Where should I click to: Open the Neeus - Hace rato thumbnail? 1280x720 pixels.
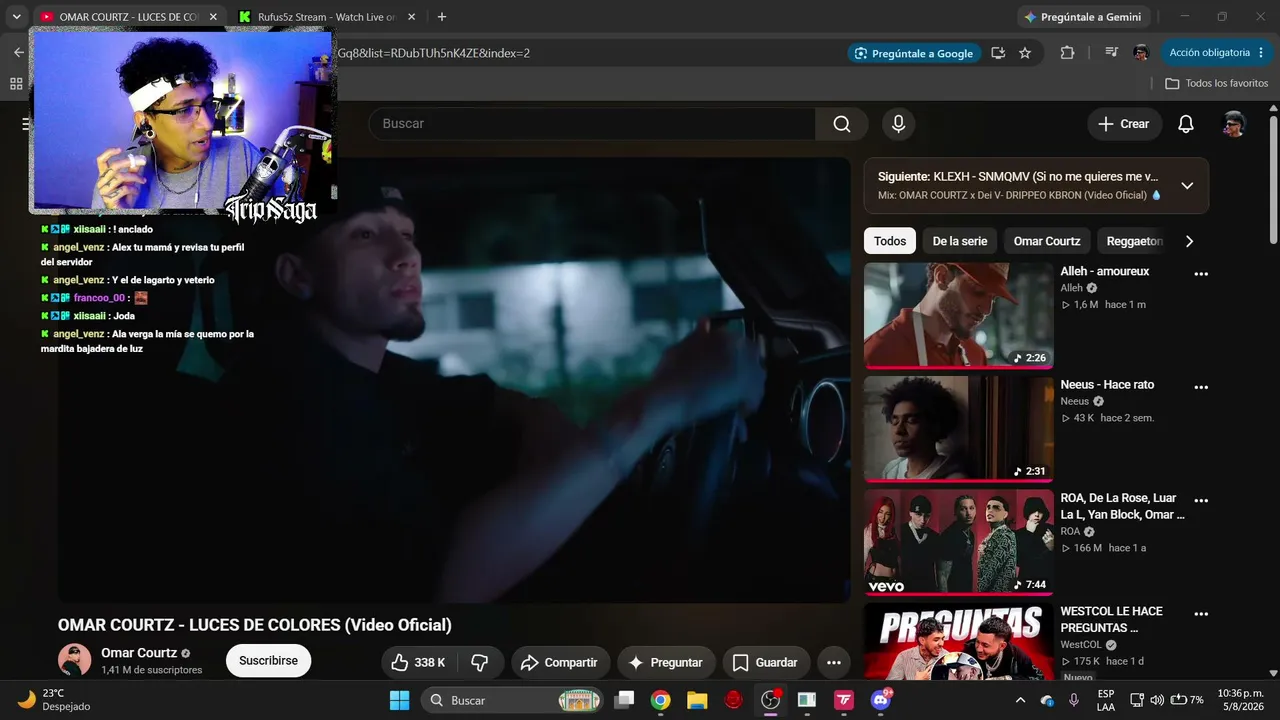point(958,429)
